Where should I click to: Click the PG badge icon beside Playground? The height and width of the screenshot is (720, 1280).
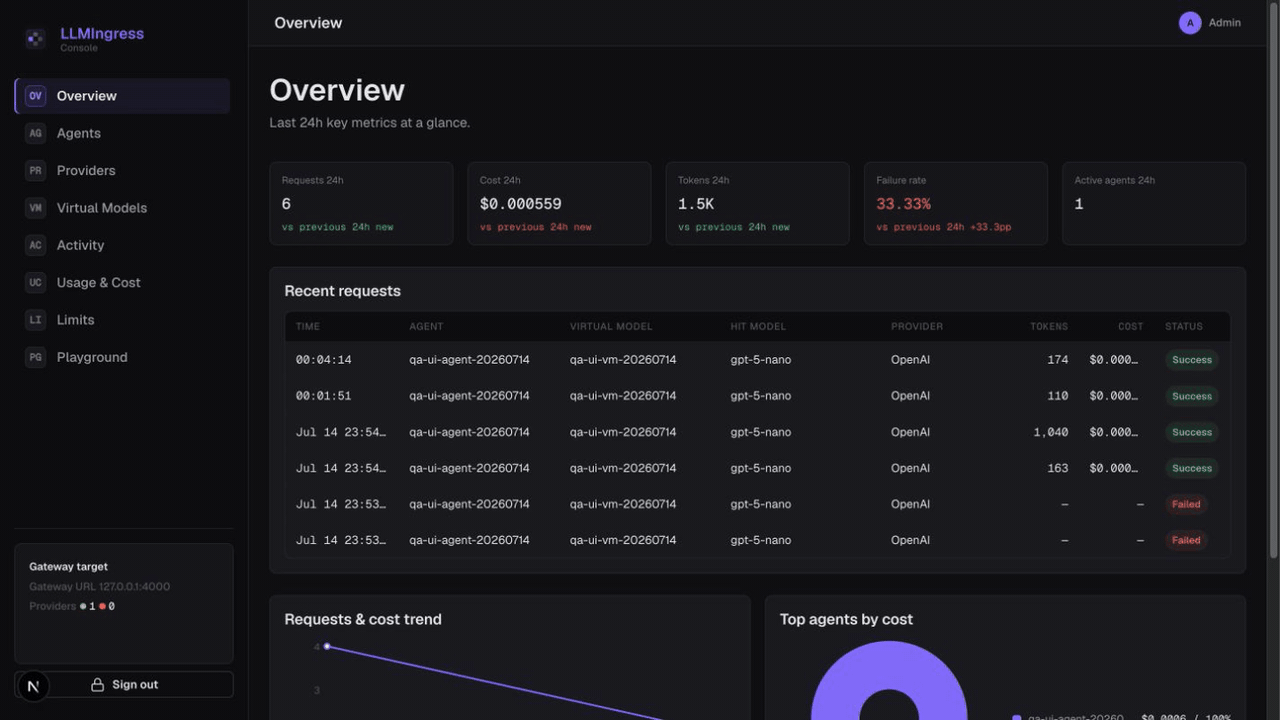[35, 357]
